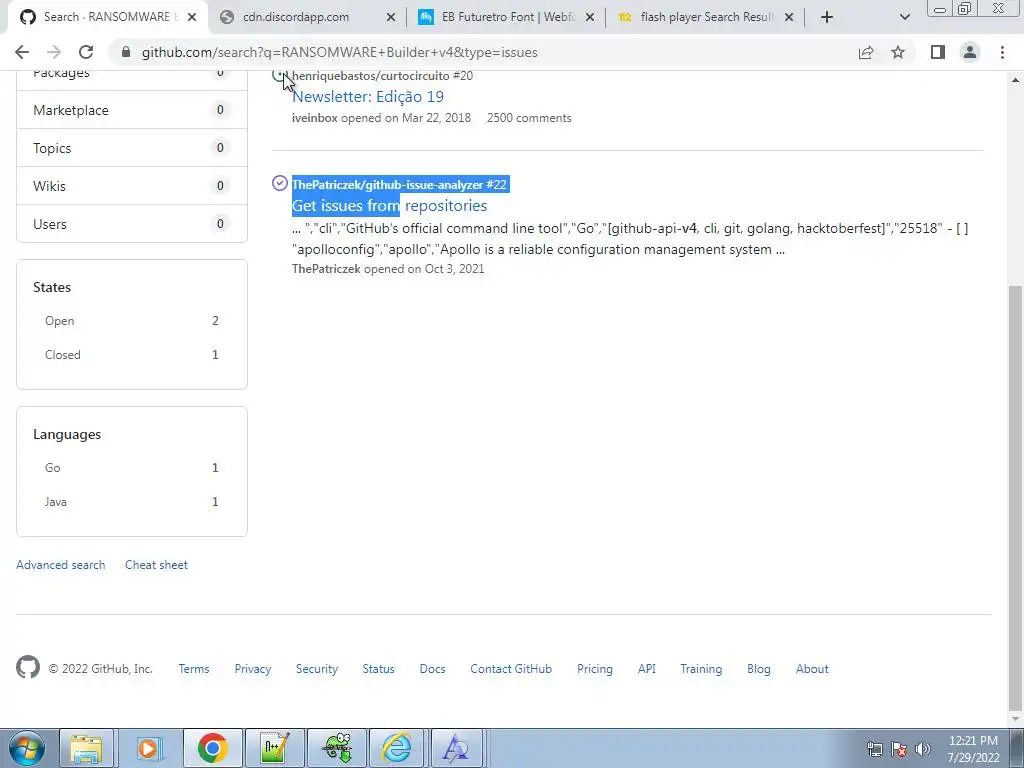Image resolution: width=1024 pixels, height=768 pixels.
Task: Click author iveinbox link
Action: click(315, 118)
